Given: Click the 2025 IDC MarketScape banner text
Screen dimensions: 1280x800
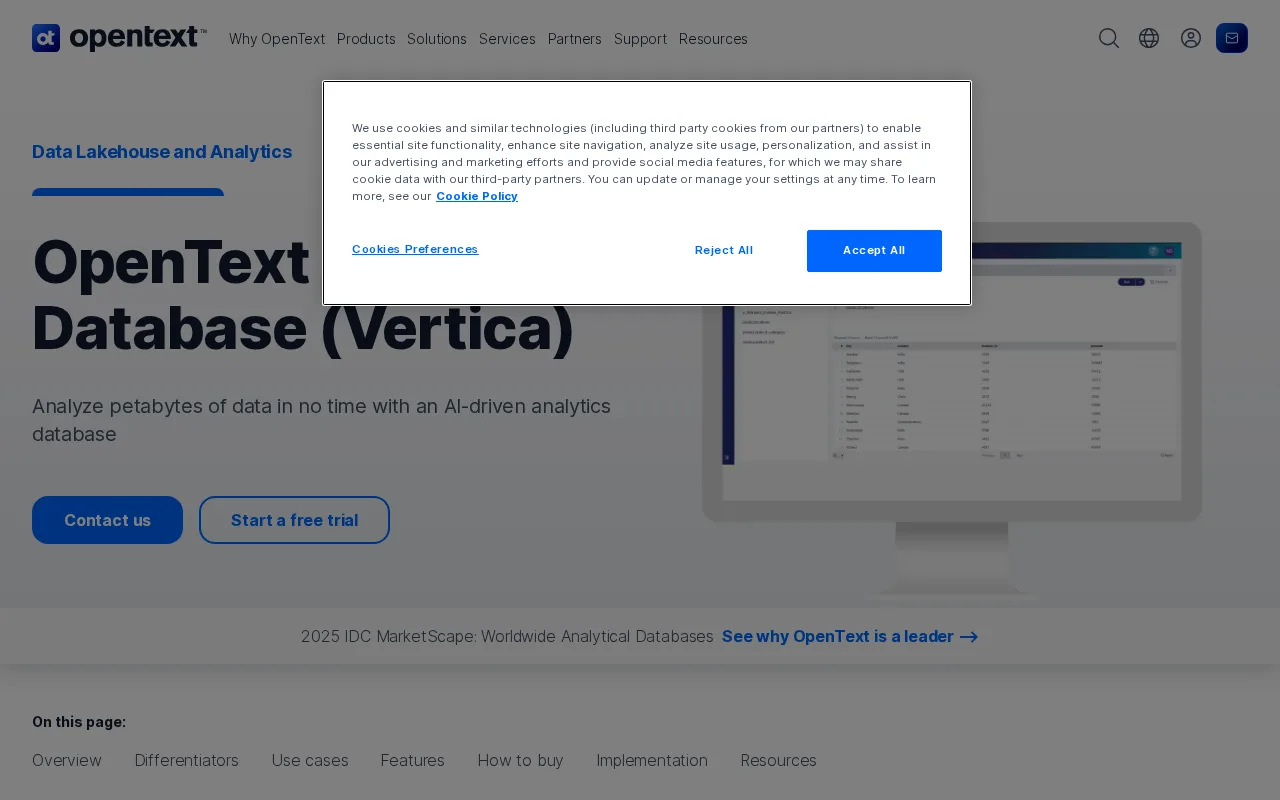Looking at the screenshot, I should click(507, 636).
